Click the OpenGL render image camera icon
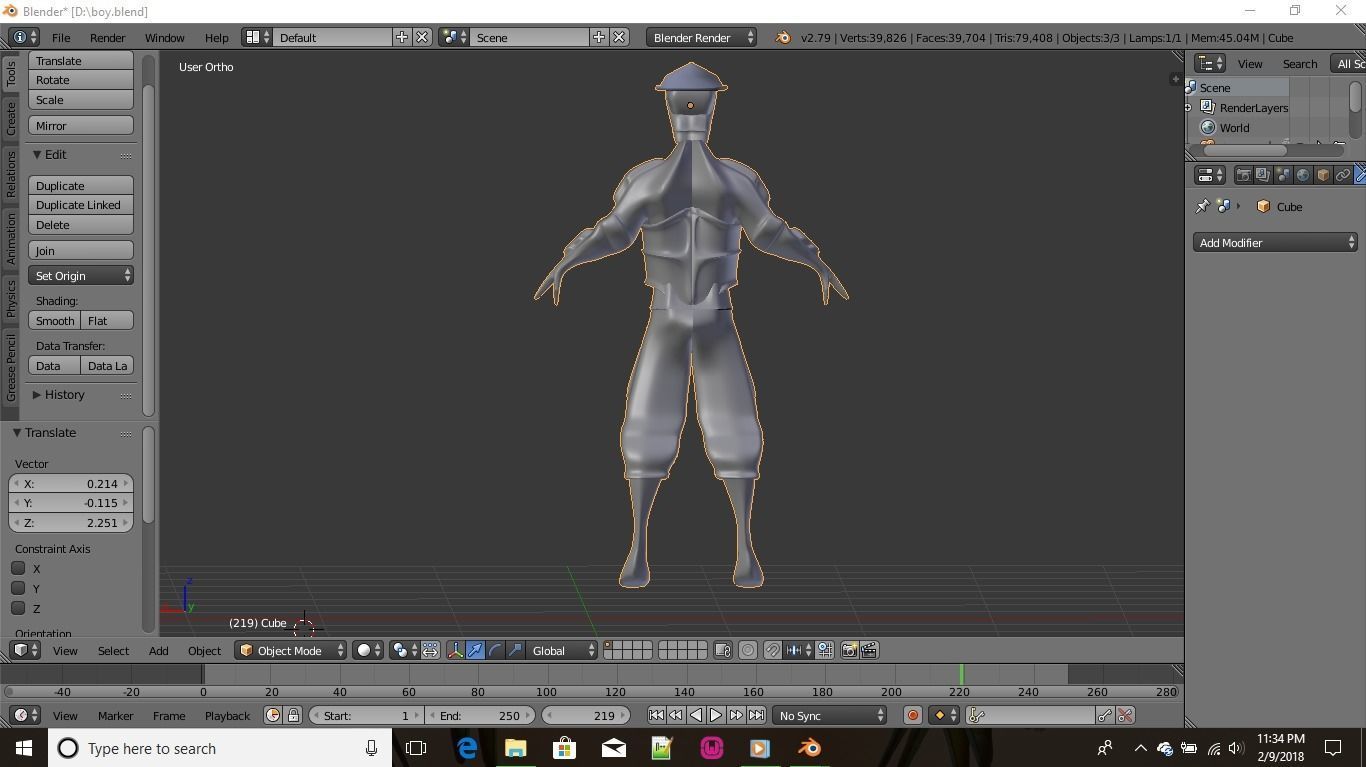1366x767 pixels. coord(849,651)
